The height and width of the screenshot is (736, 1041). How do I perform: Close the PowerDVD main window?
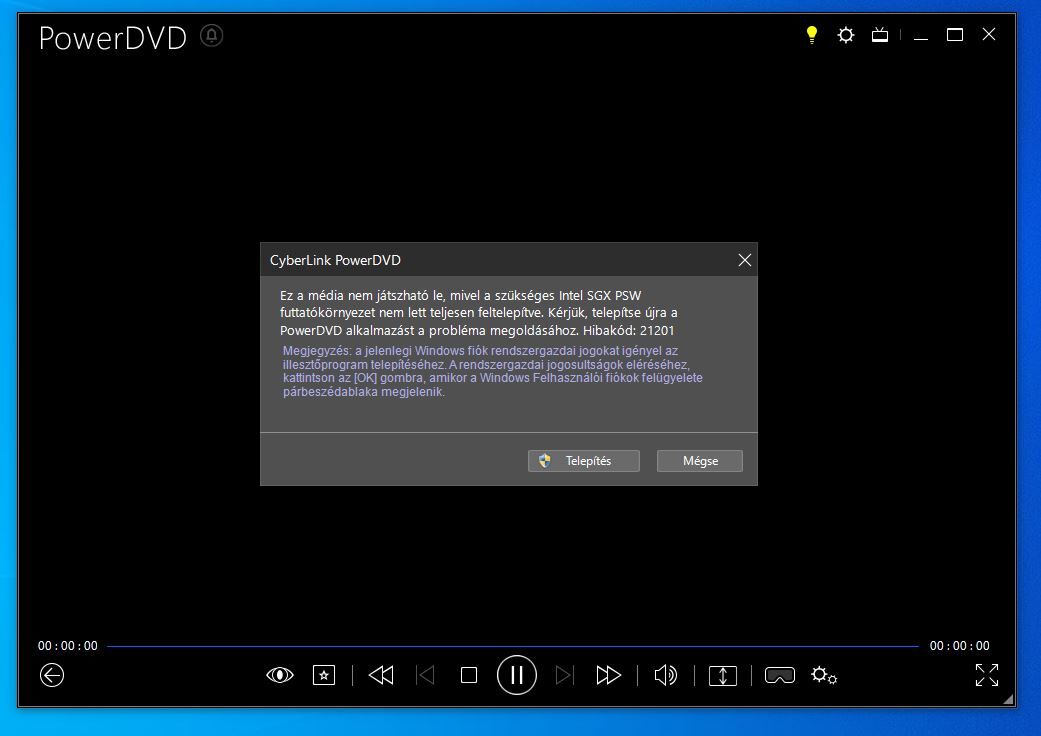[989, 34]
